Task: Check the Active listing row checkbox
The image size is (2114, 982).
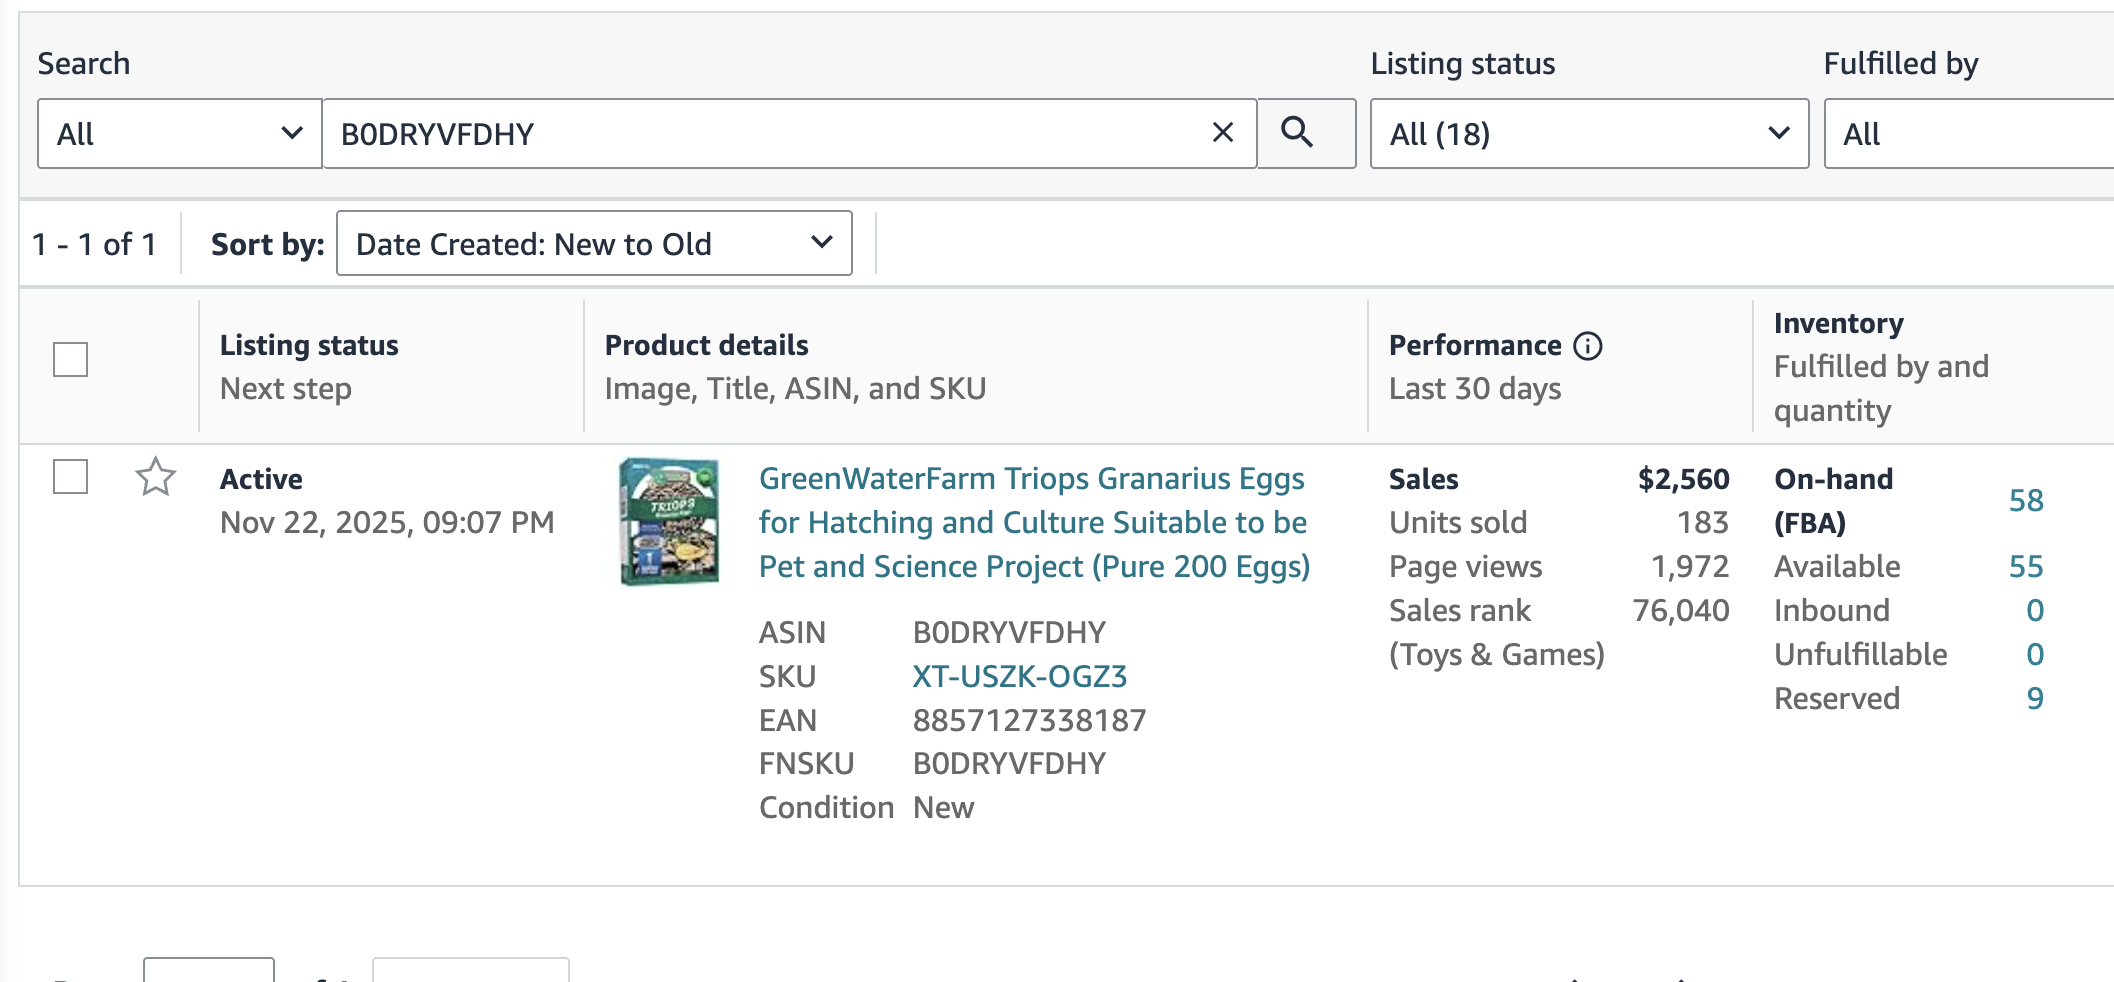Action: 70,476
